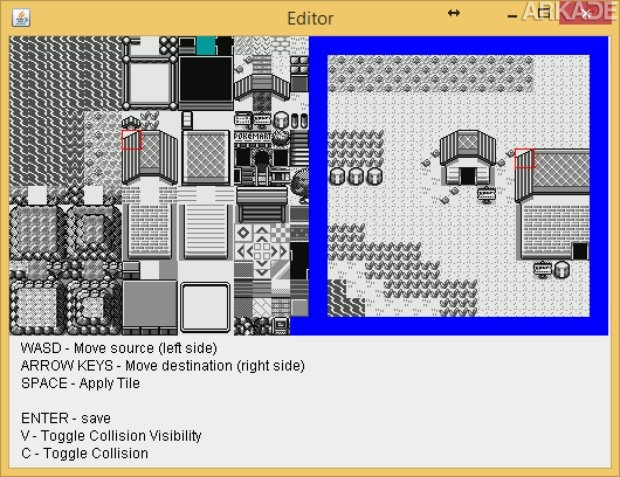Minimize the Editor window
620x477 pixels.
point(512,16)
